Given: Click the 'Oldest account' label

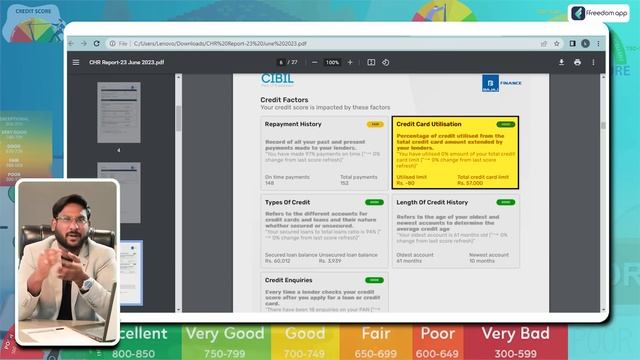Looking at the screenshot, I should [x=415, y=255].
